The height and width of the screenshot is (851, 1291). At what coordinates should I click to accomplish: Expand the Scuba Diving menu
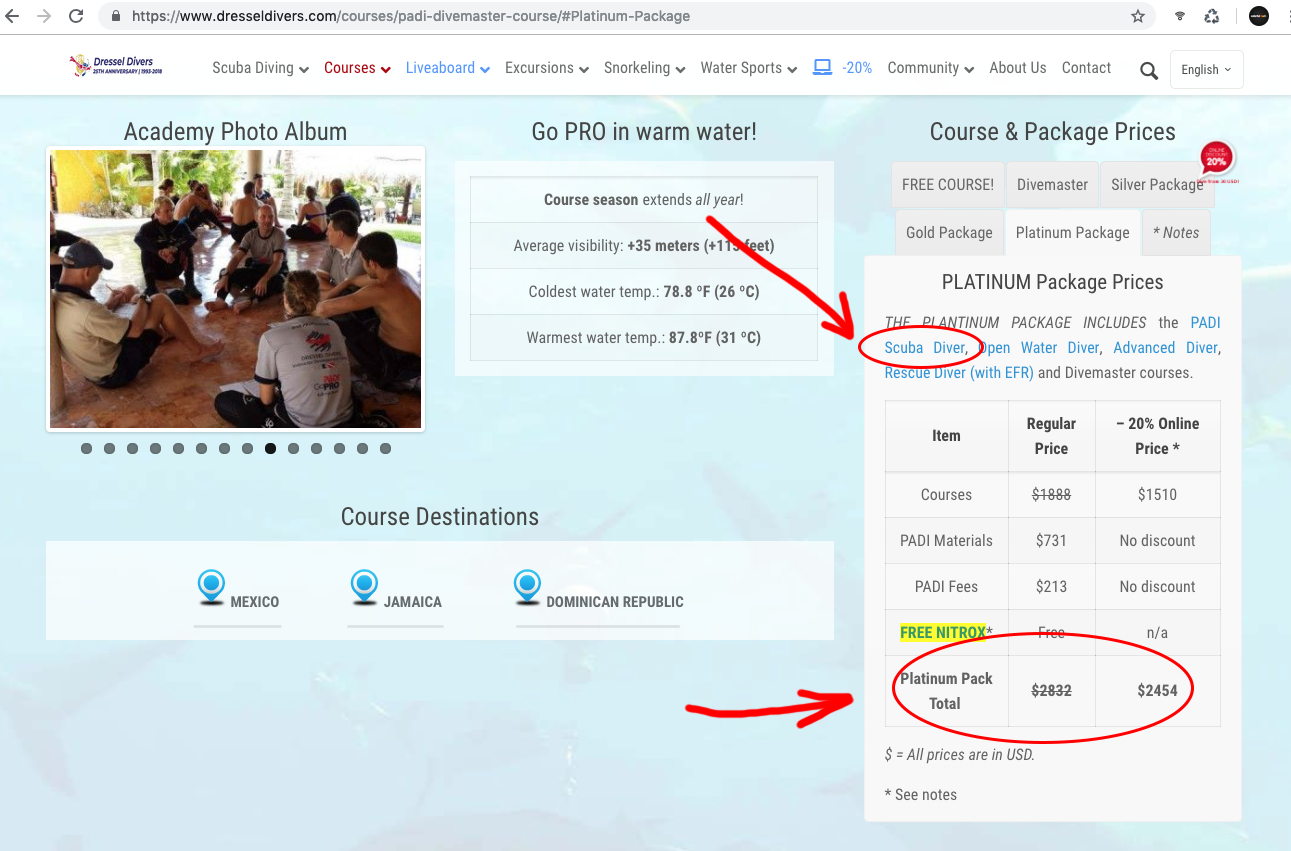pyautogui.click(x=260, y=68)
